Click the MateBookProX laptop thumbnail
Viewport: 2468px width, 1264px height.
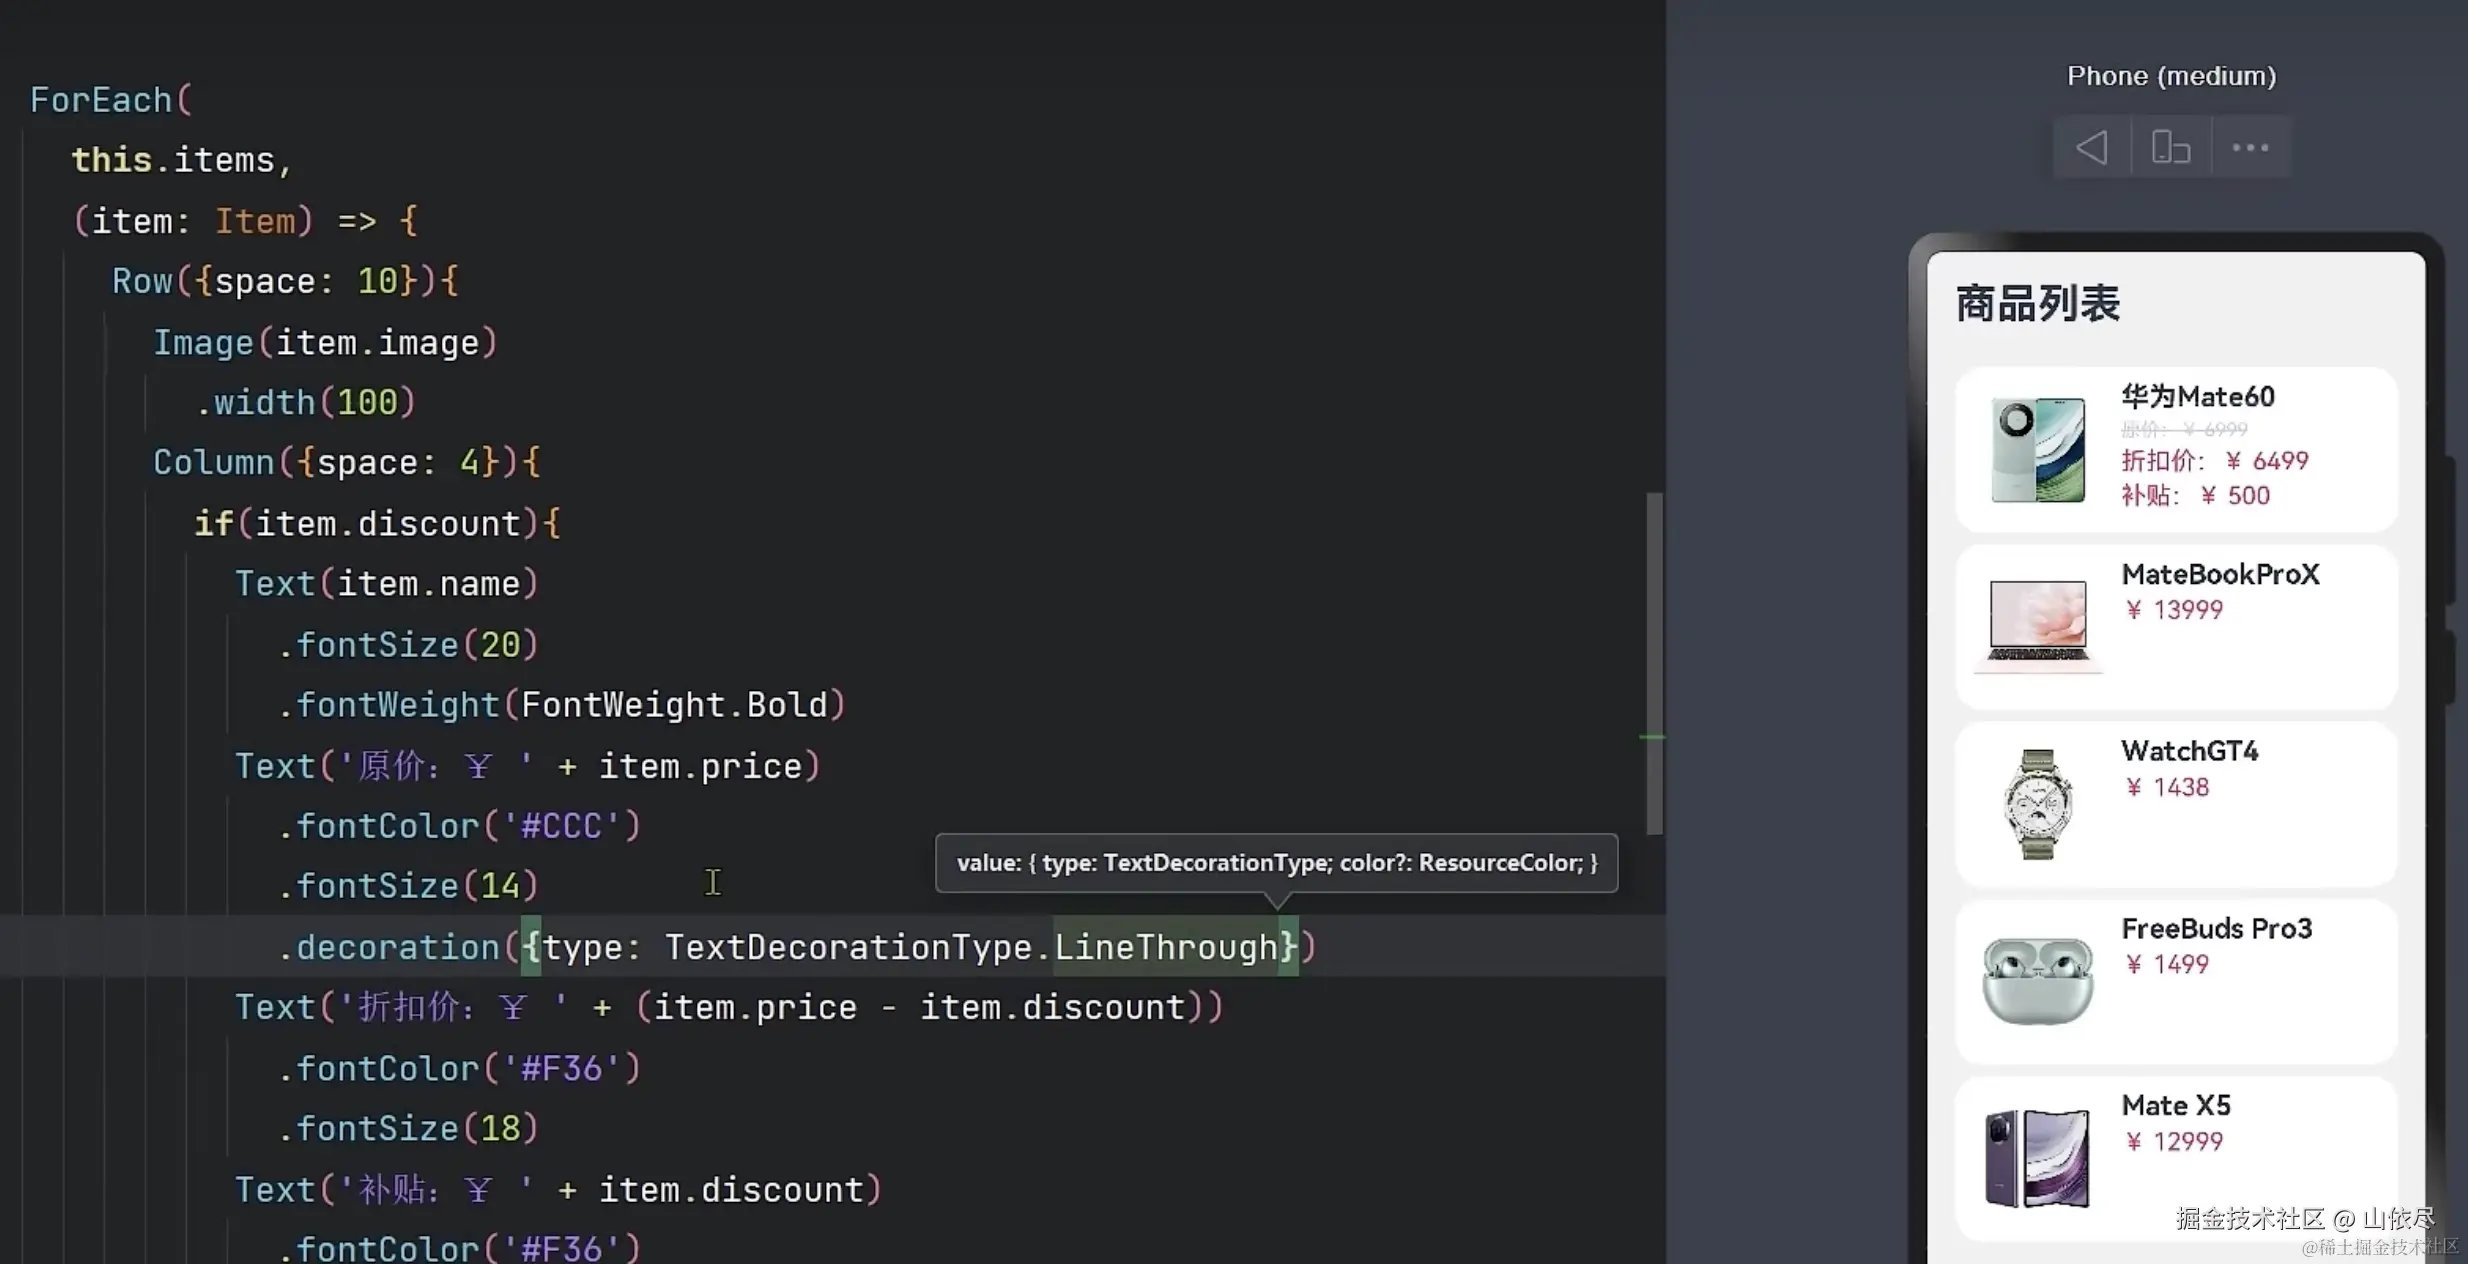pos(2038,624)
